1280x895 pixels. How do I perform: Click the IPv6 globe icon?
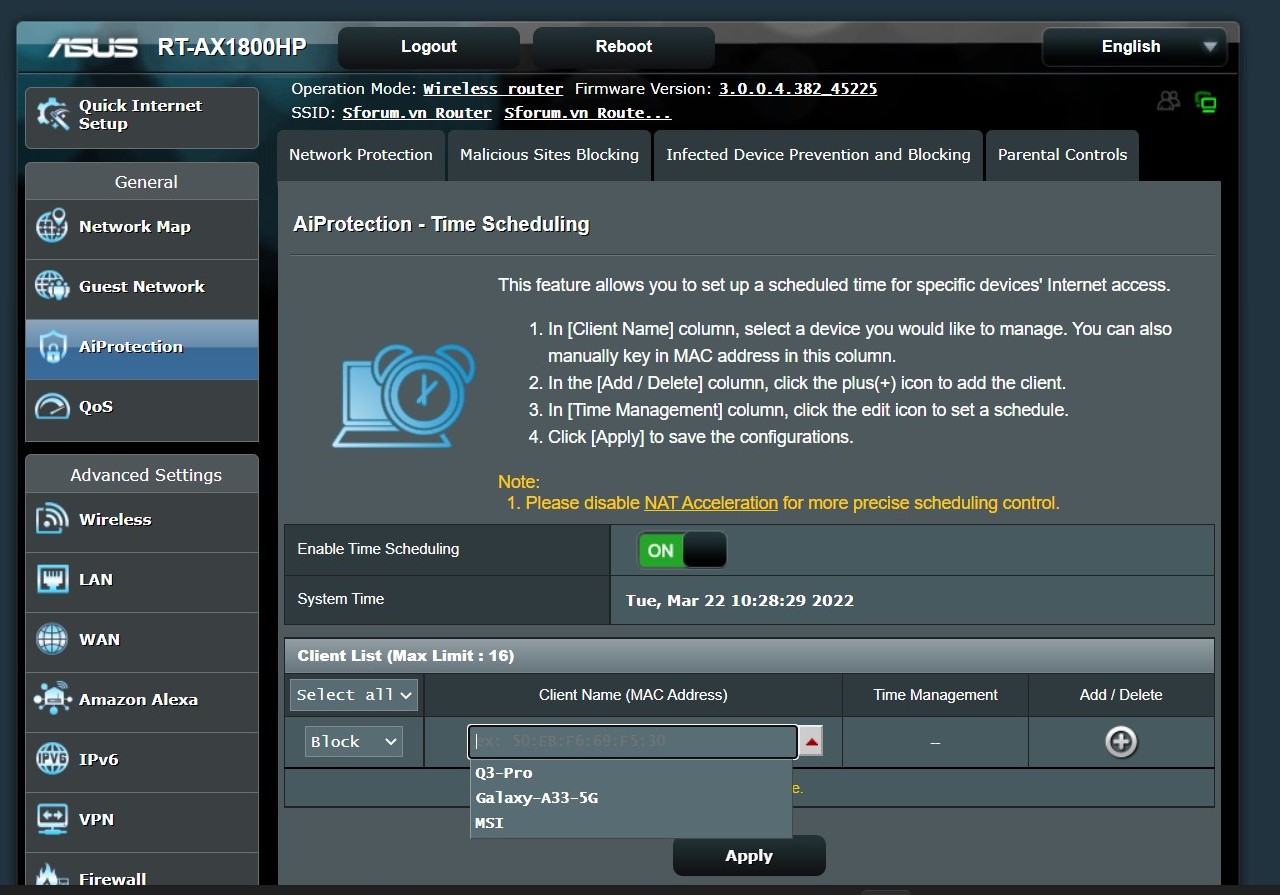[52, 760]
